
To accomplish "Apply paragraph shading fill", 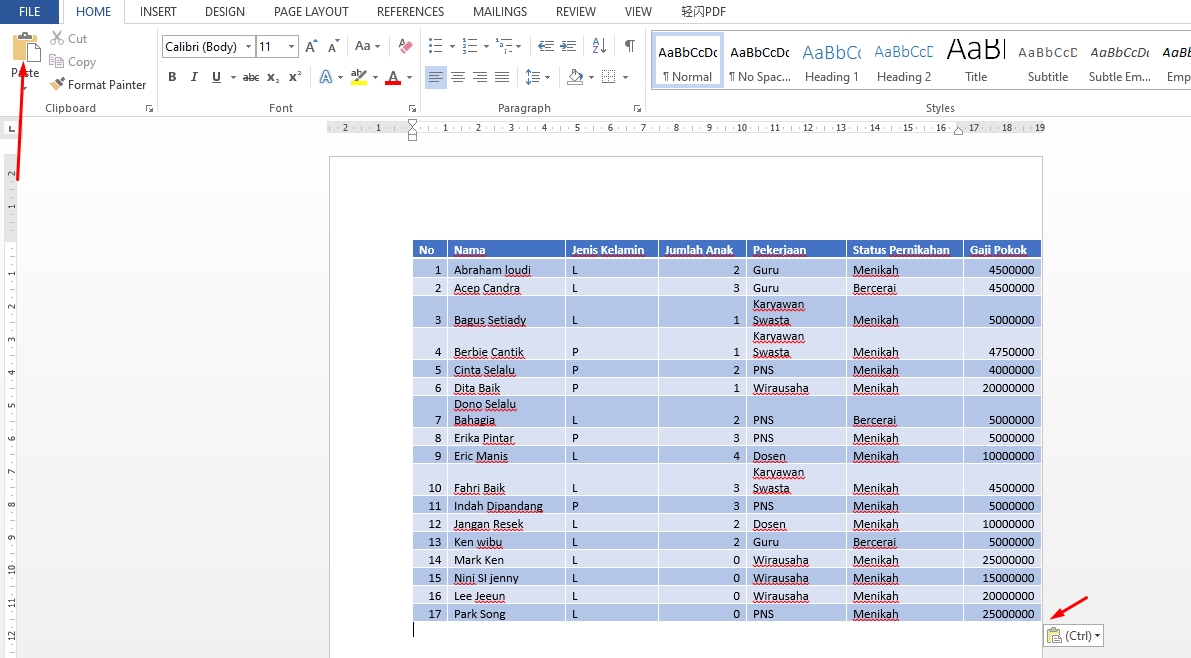I will coord(575,77).
